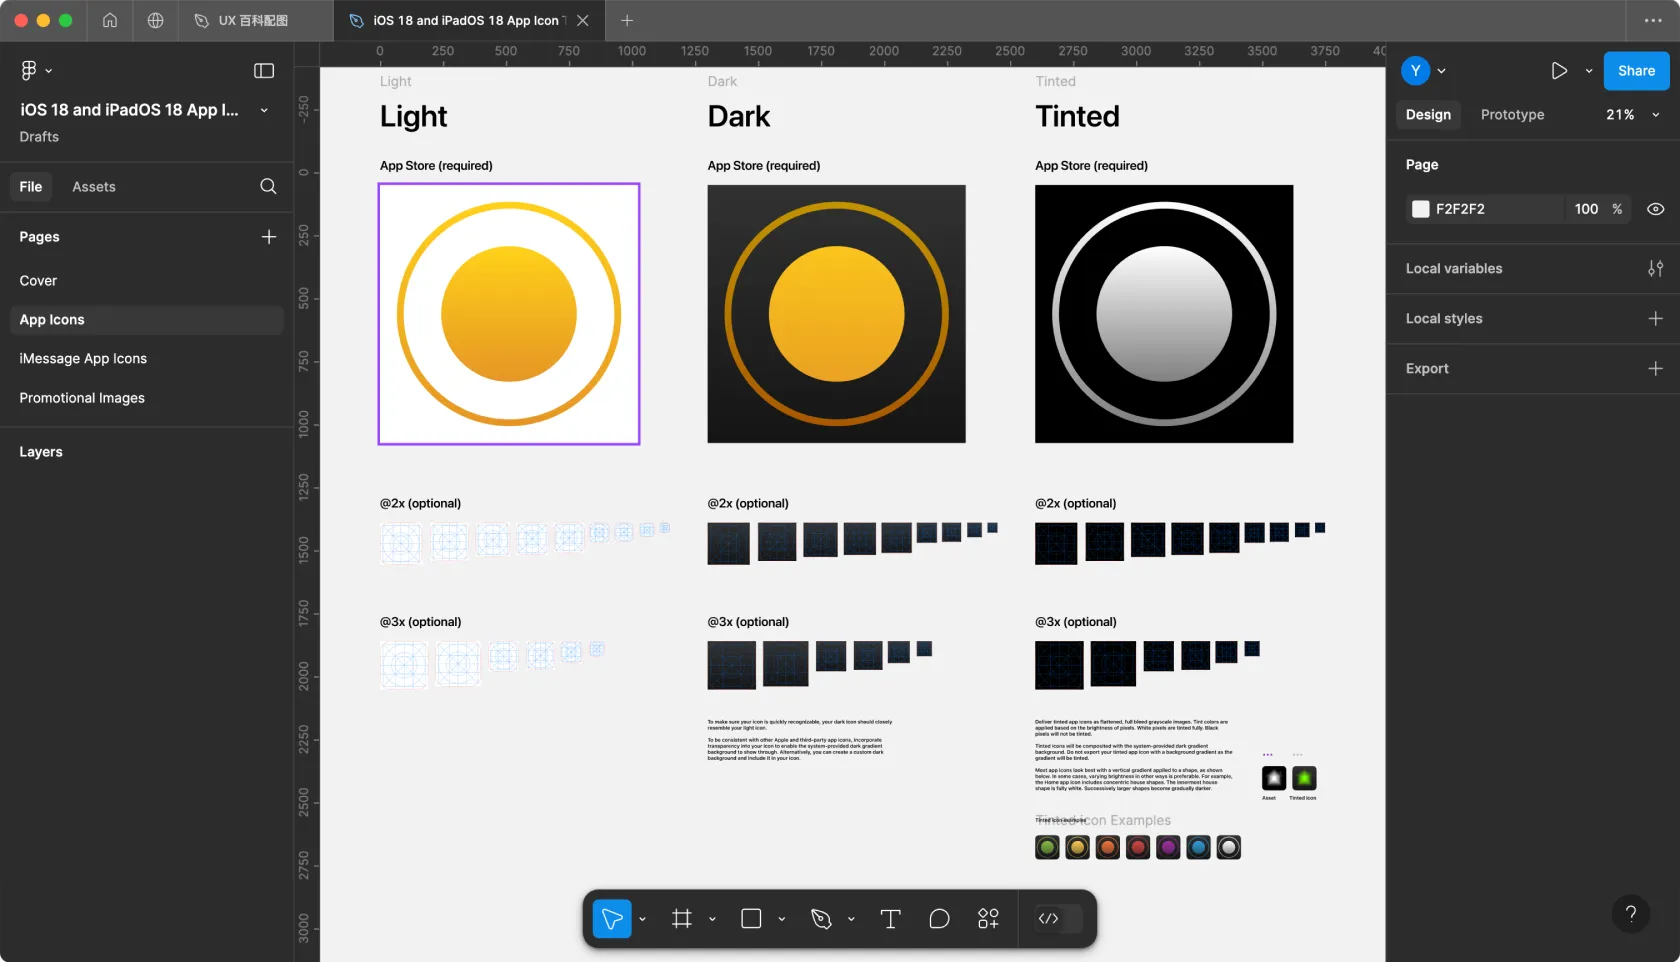Collapse the left sidebar panel

tap(264, 71)
